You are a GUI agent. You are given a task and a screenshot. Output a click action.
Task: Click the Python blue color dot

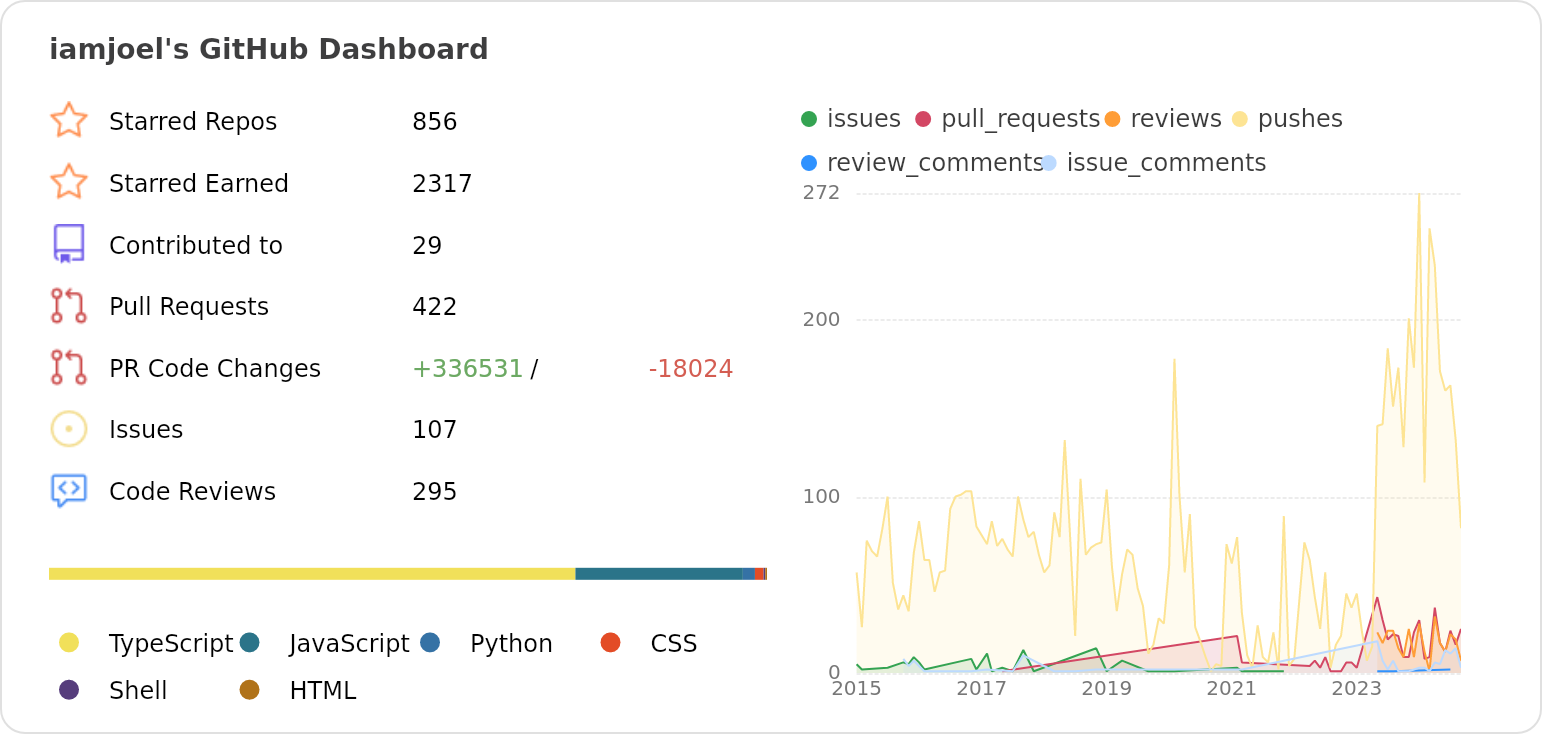(x=430, y=643)
